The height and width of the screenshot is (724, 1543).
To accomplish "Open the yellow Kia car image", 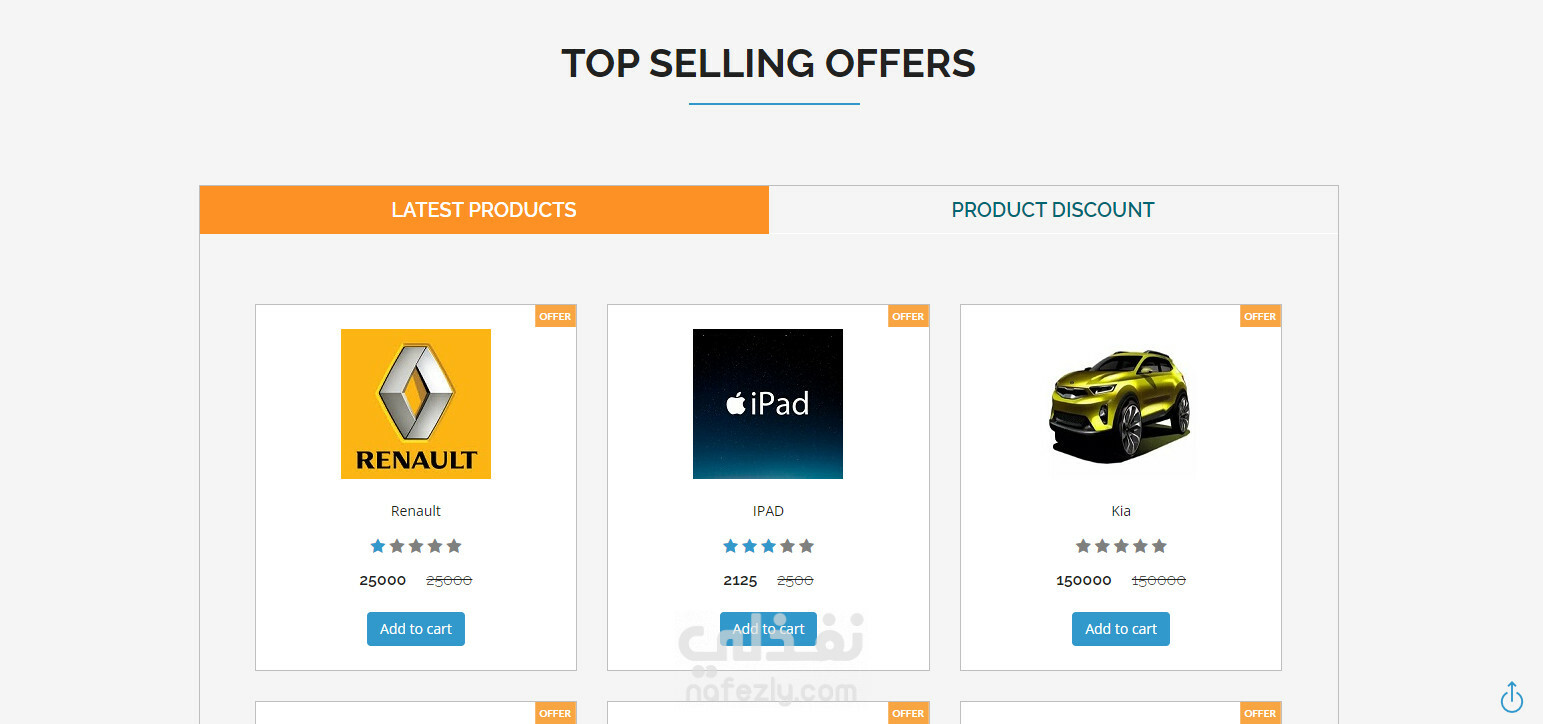I will (1121, 404).
